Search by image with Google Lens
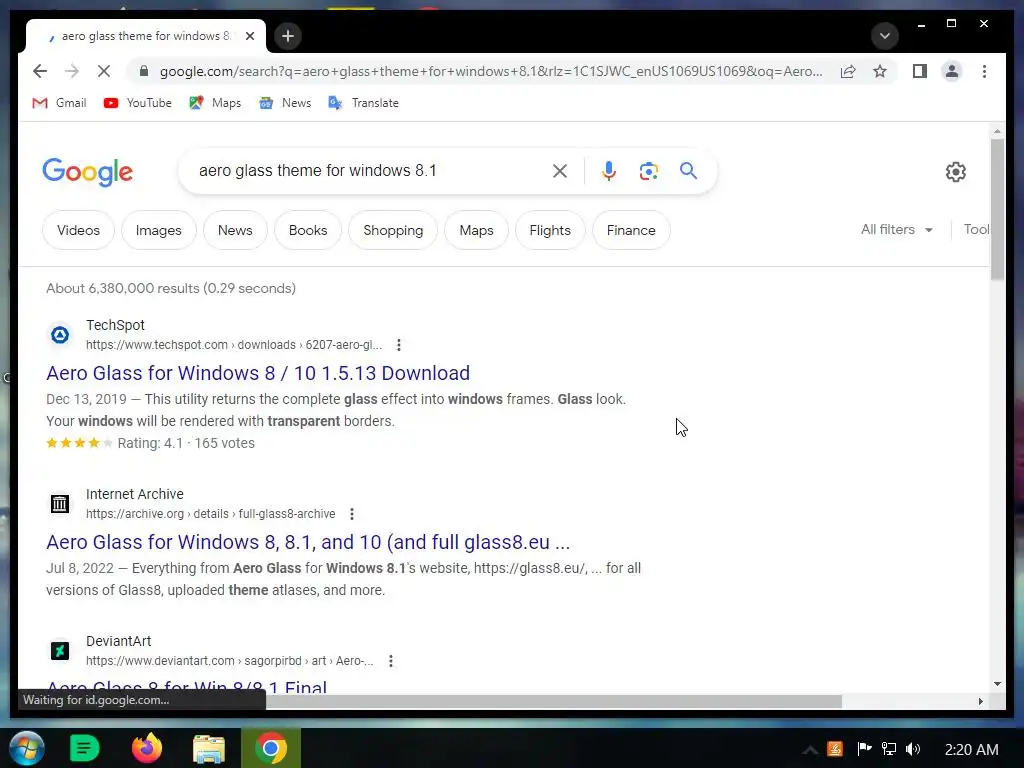The height and width of the screenshot is (768, 1024). click(648, 171)
